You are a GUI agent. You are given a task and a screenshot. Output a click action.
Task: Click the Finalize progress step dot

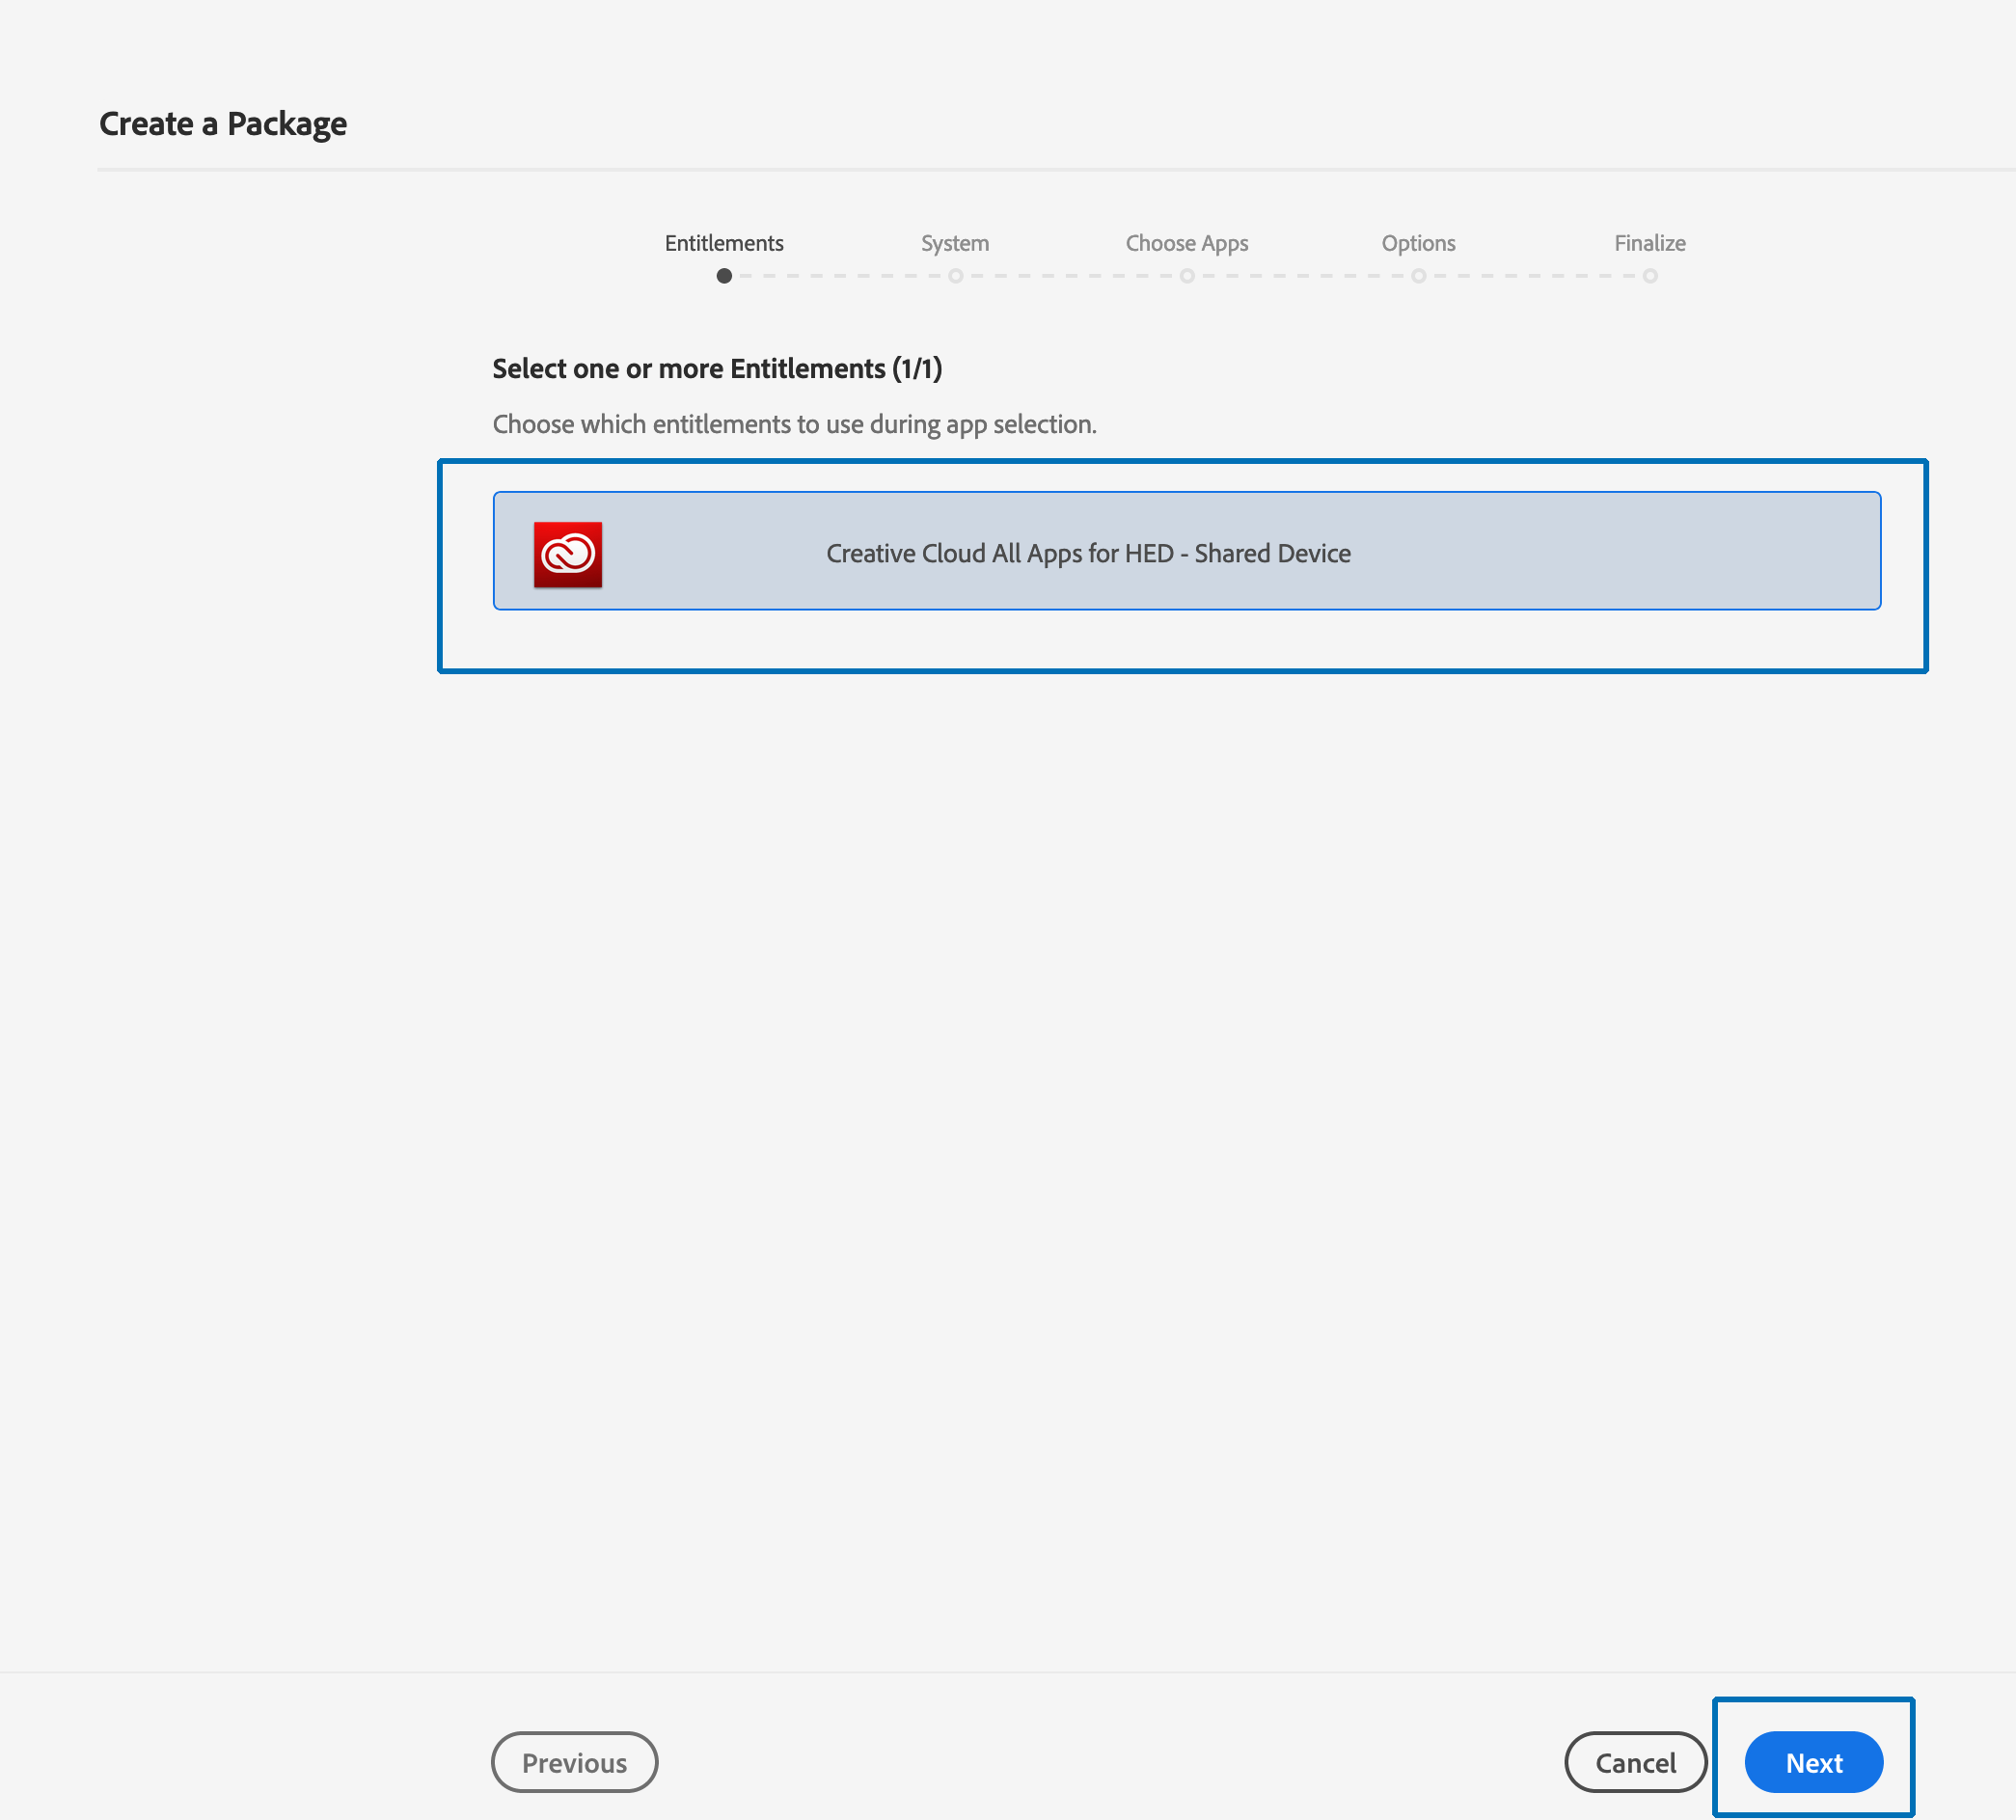1650,276
